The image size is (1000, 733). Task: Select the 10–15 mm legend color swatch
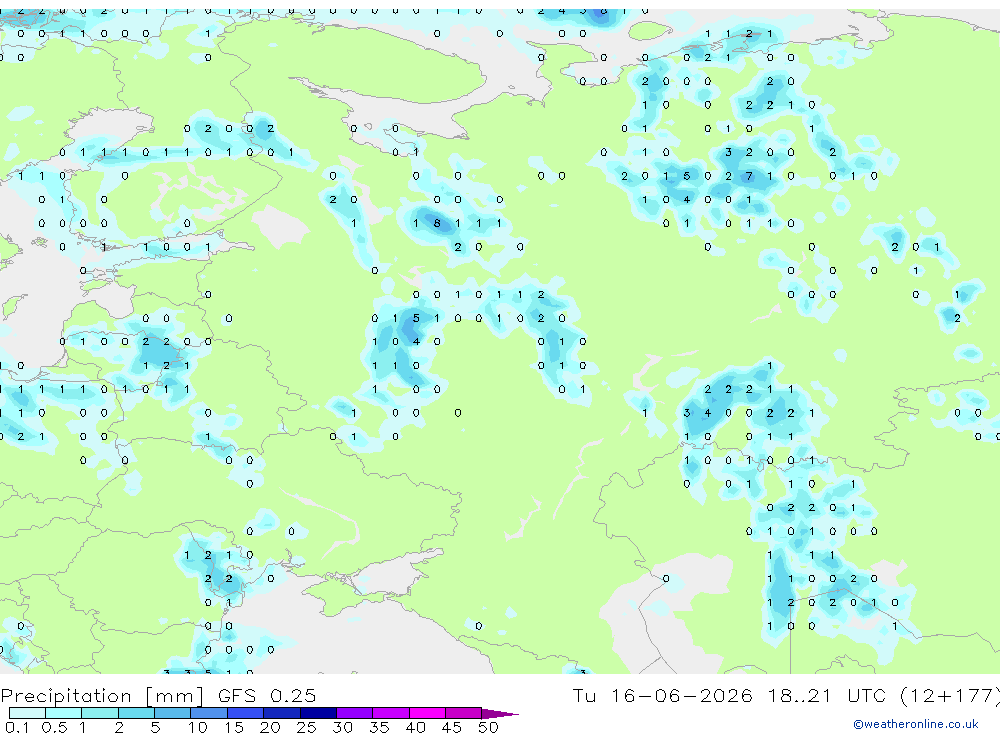[209, 713]
